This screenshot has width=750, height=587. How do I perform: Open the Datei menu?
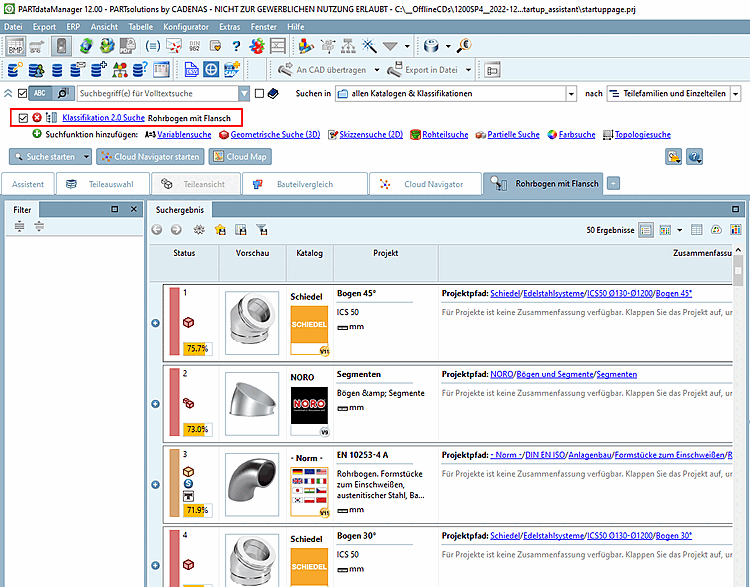point(13,27)
